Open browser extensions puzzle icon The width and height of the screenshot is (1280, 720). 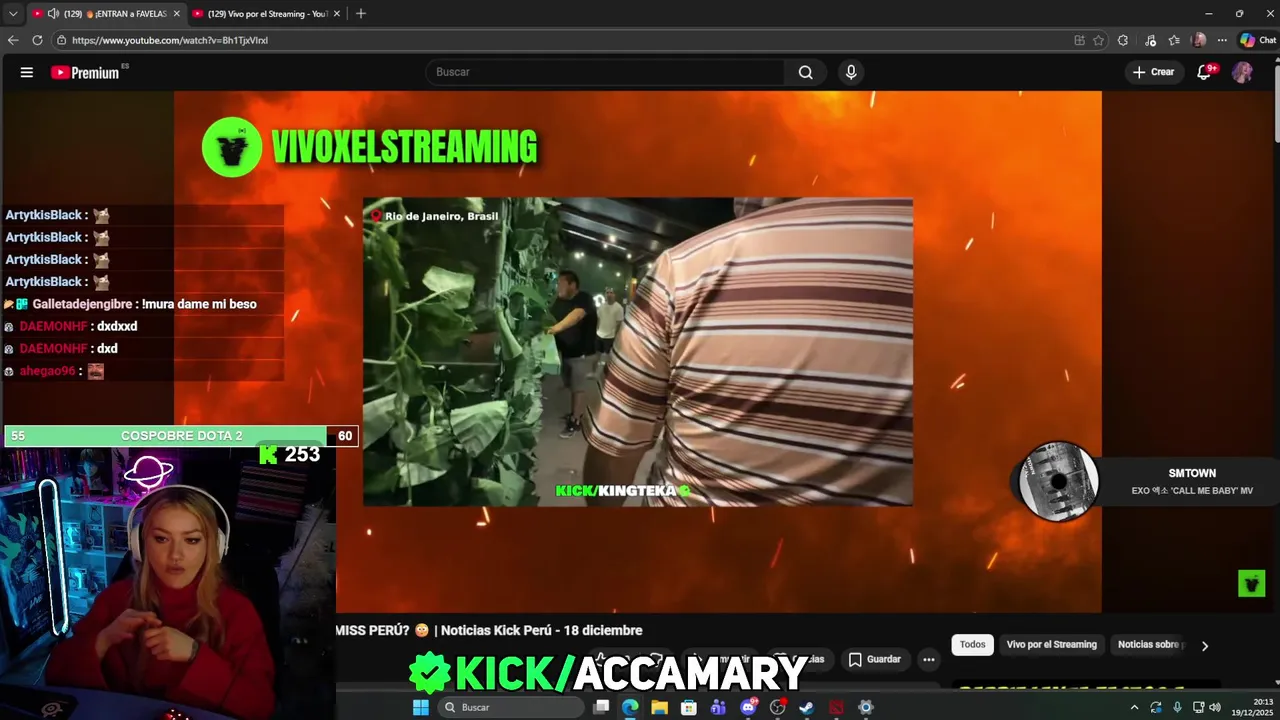[1123, 40]
